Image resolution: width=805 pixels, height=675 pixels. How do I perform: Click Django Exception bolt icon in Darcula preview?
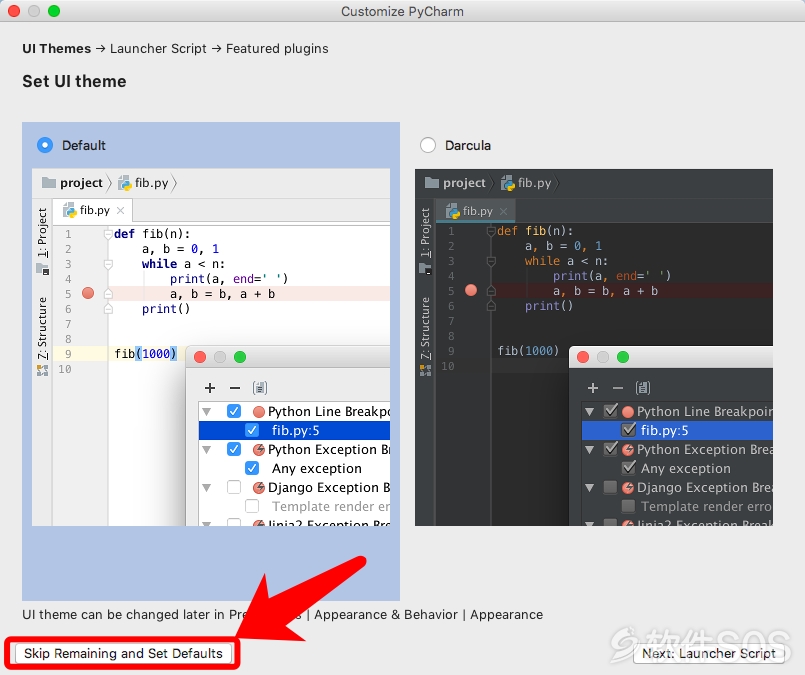(x=628, y=488)
